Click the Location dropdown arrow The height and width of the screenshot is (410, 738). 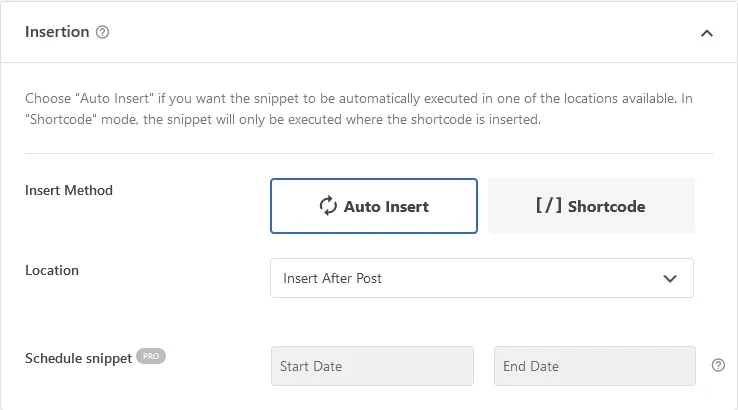click(x=670, y=278)
